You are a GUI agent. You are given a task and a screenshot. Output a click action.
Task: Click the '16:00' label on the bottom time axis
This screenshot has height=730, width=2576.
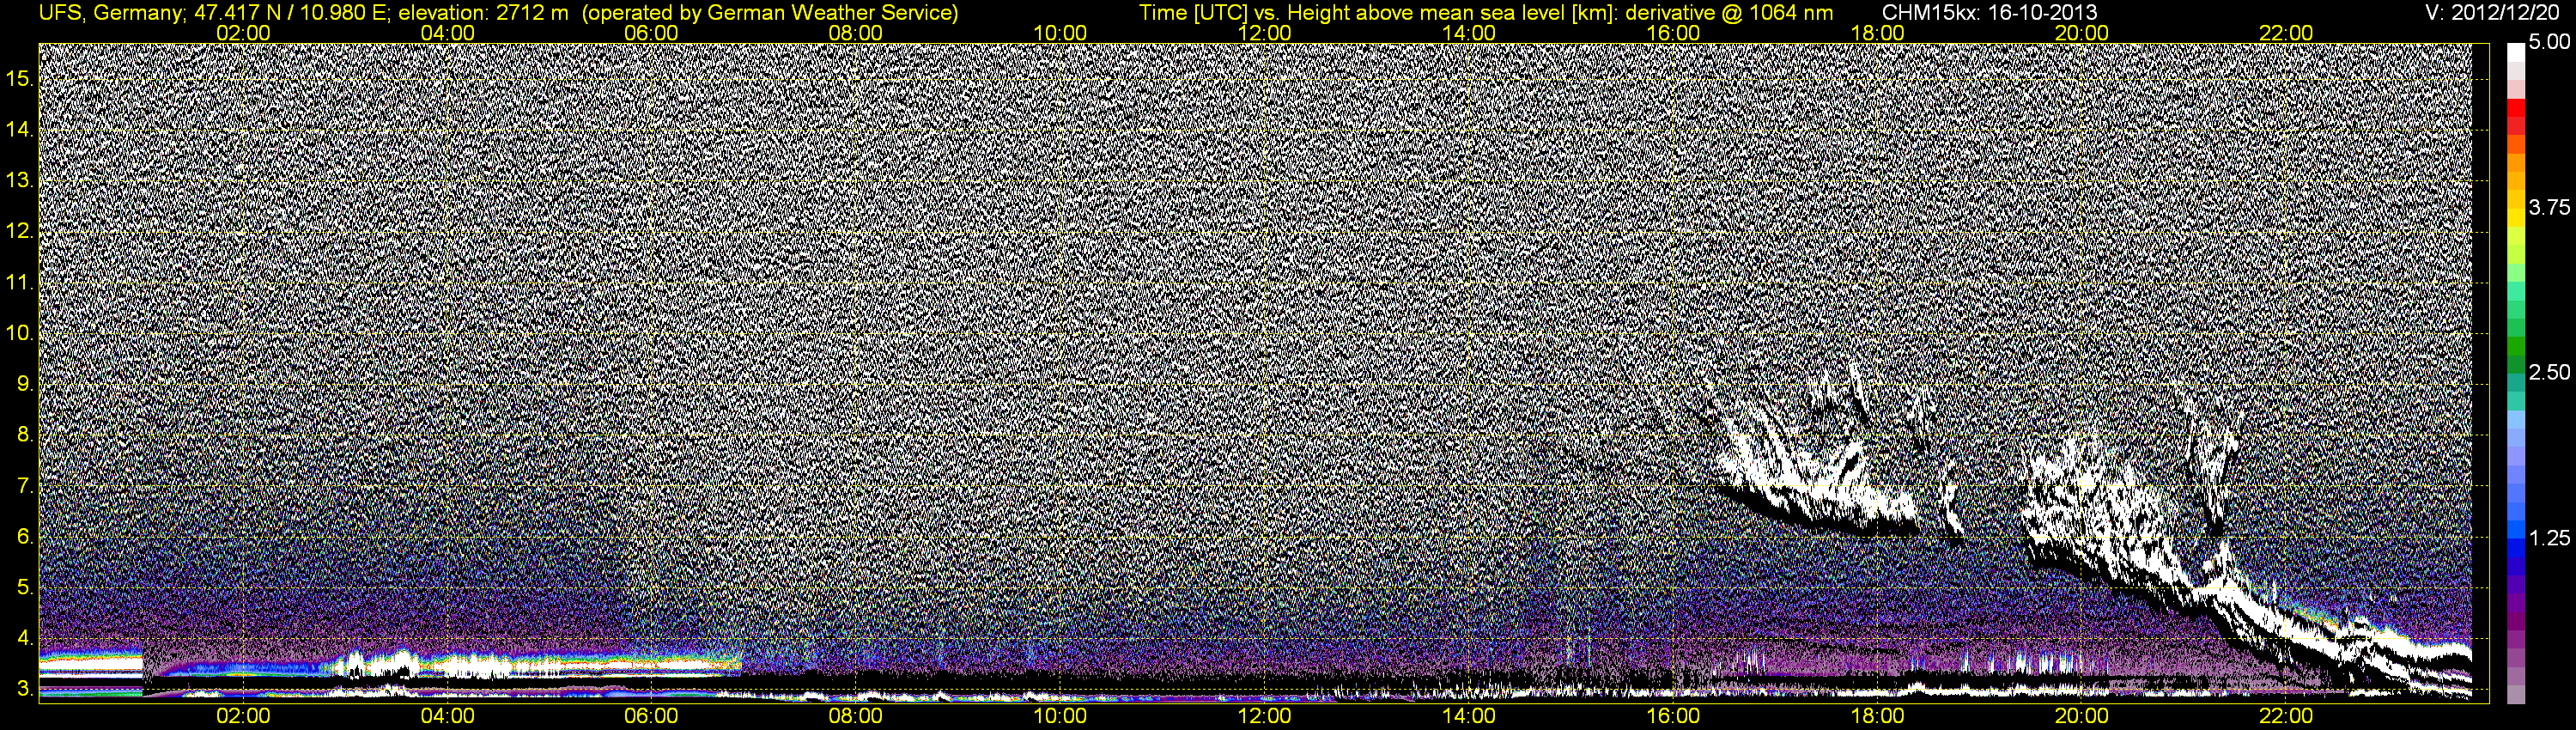[x=1673, y=716]
